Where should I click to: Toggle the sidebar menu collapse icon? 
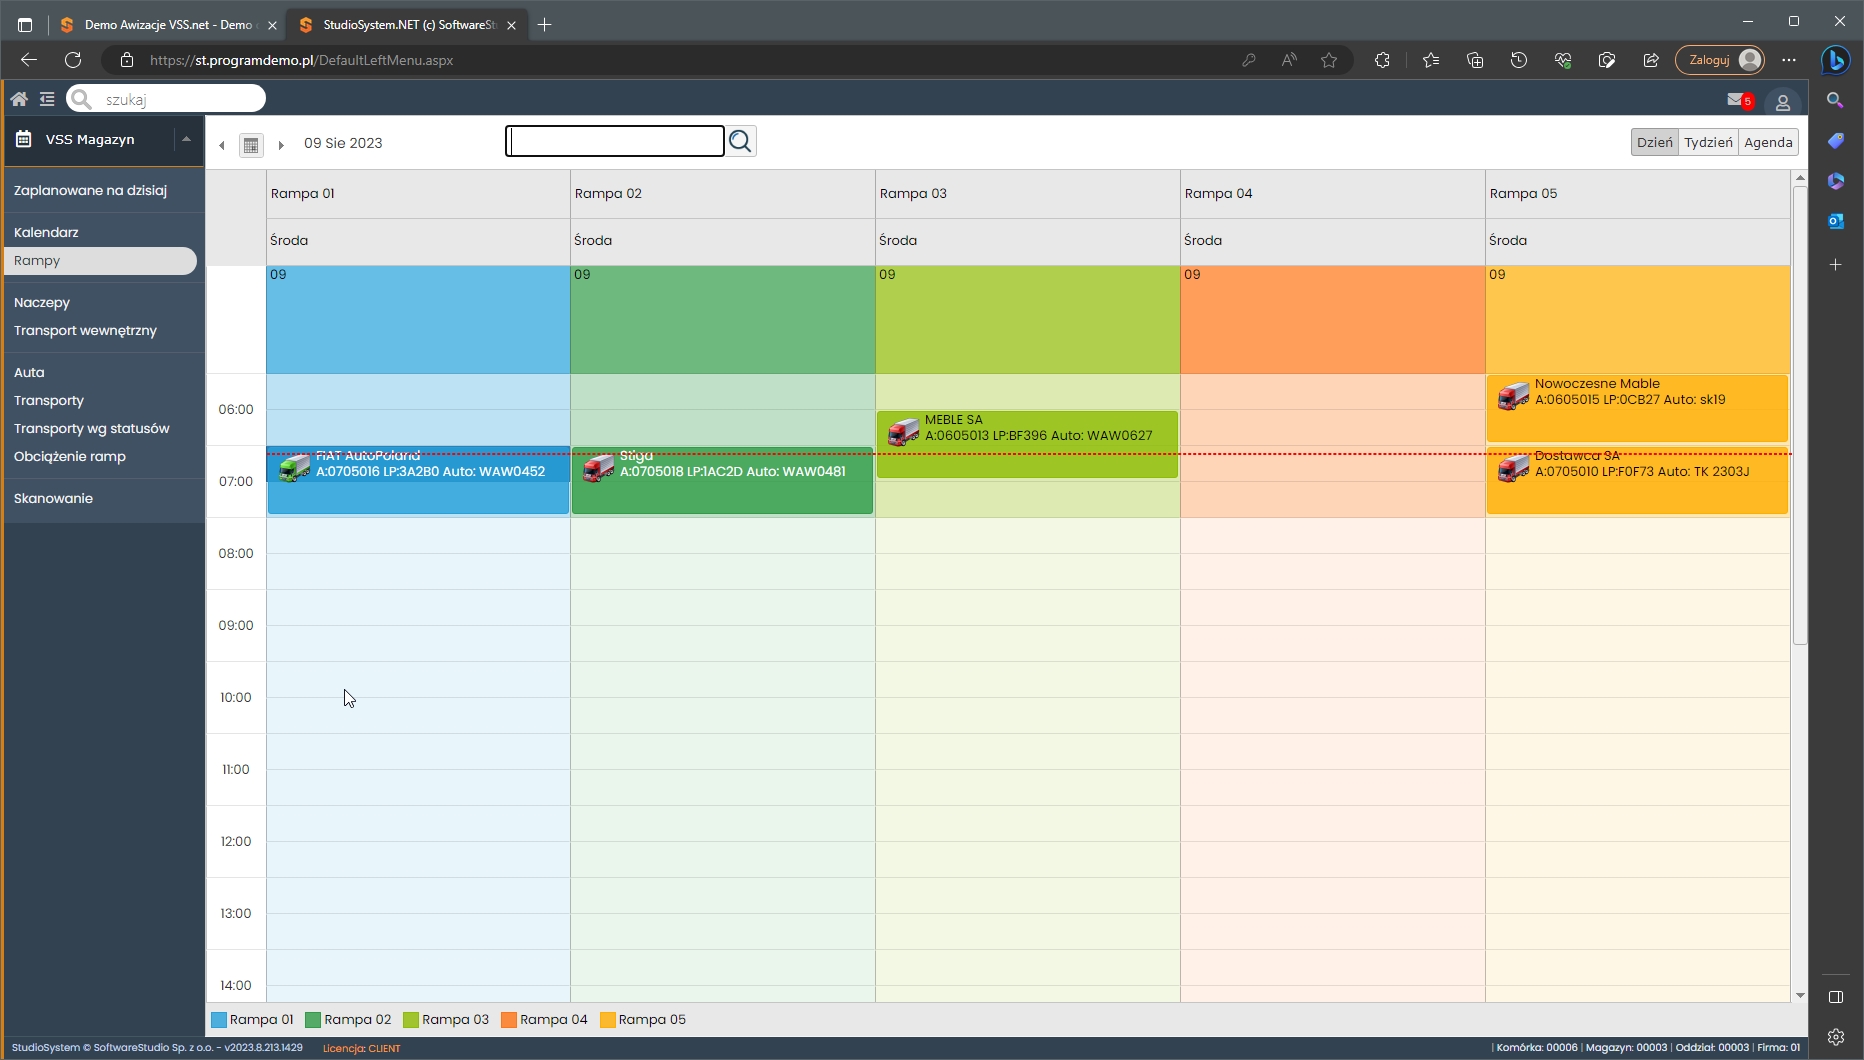click(x=47, y=99)
